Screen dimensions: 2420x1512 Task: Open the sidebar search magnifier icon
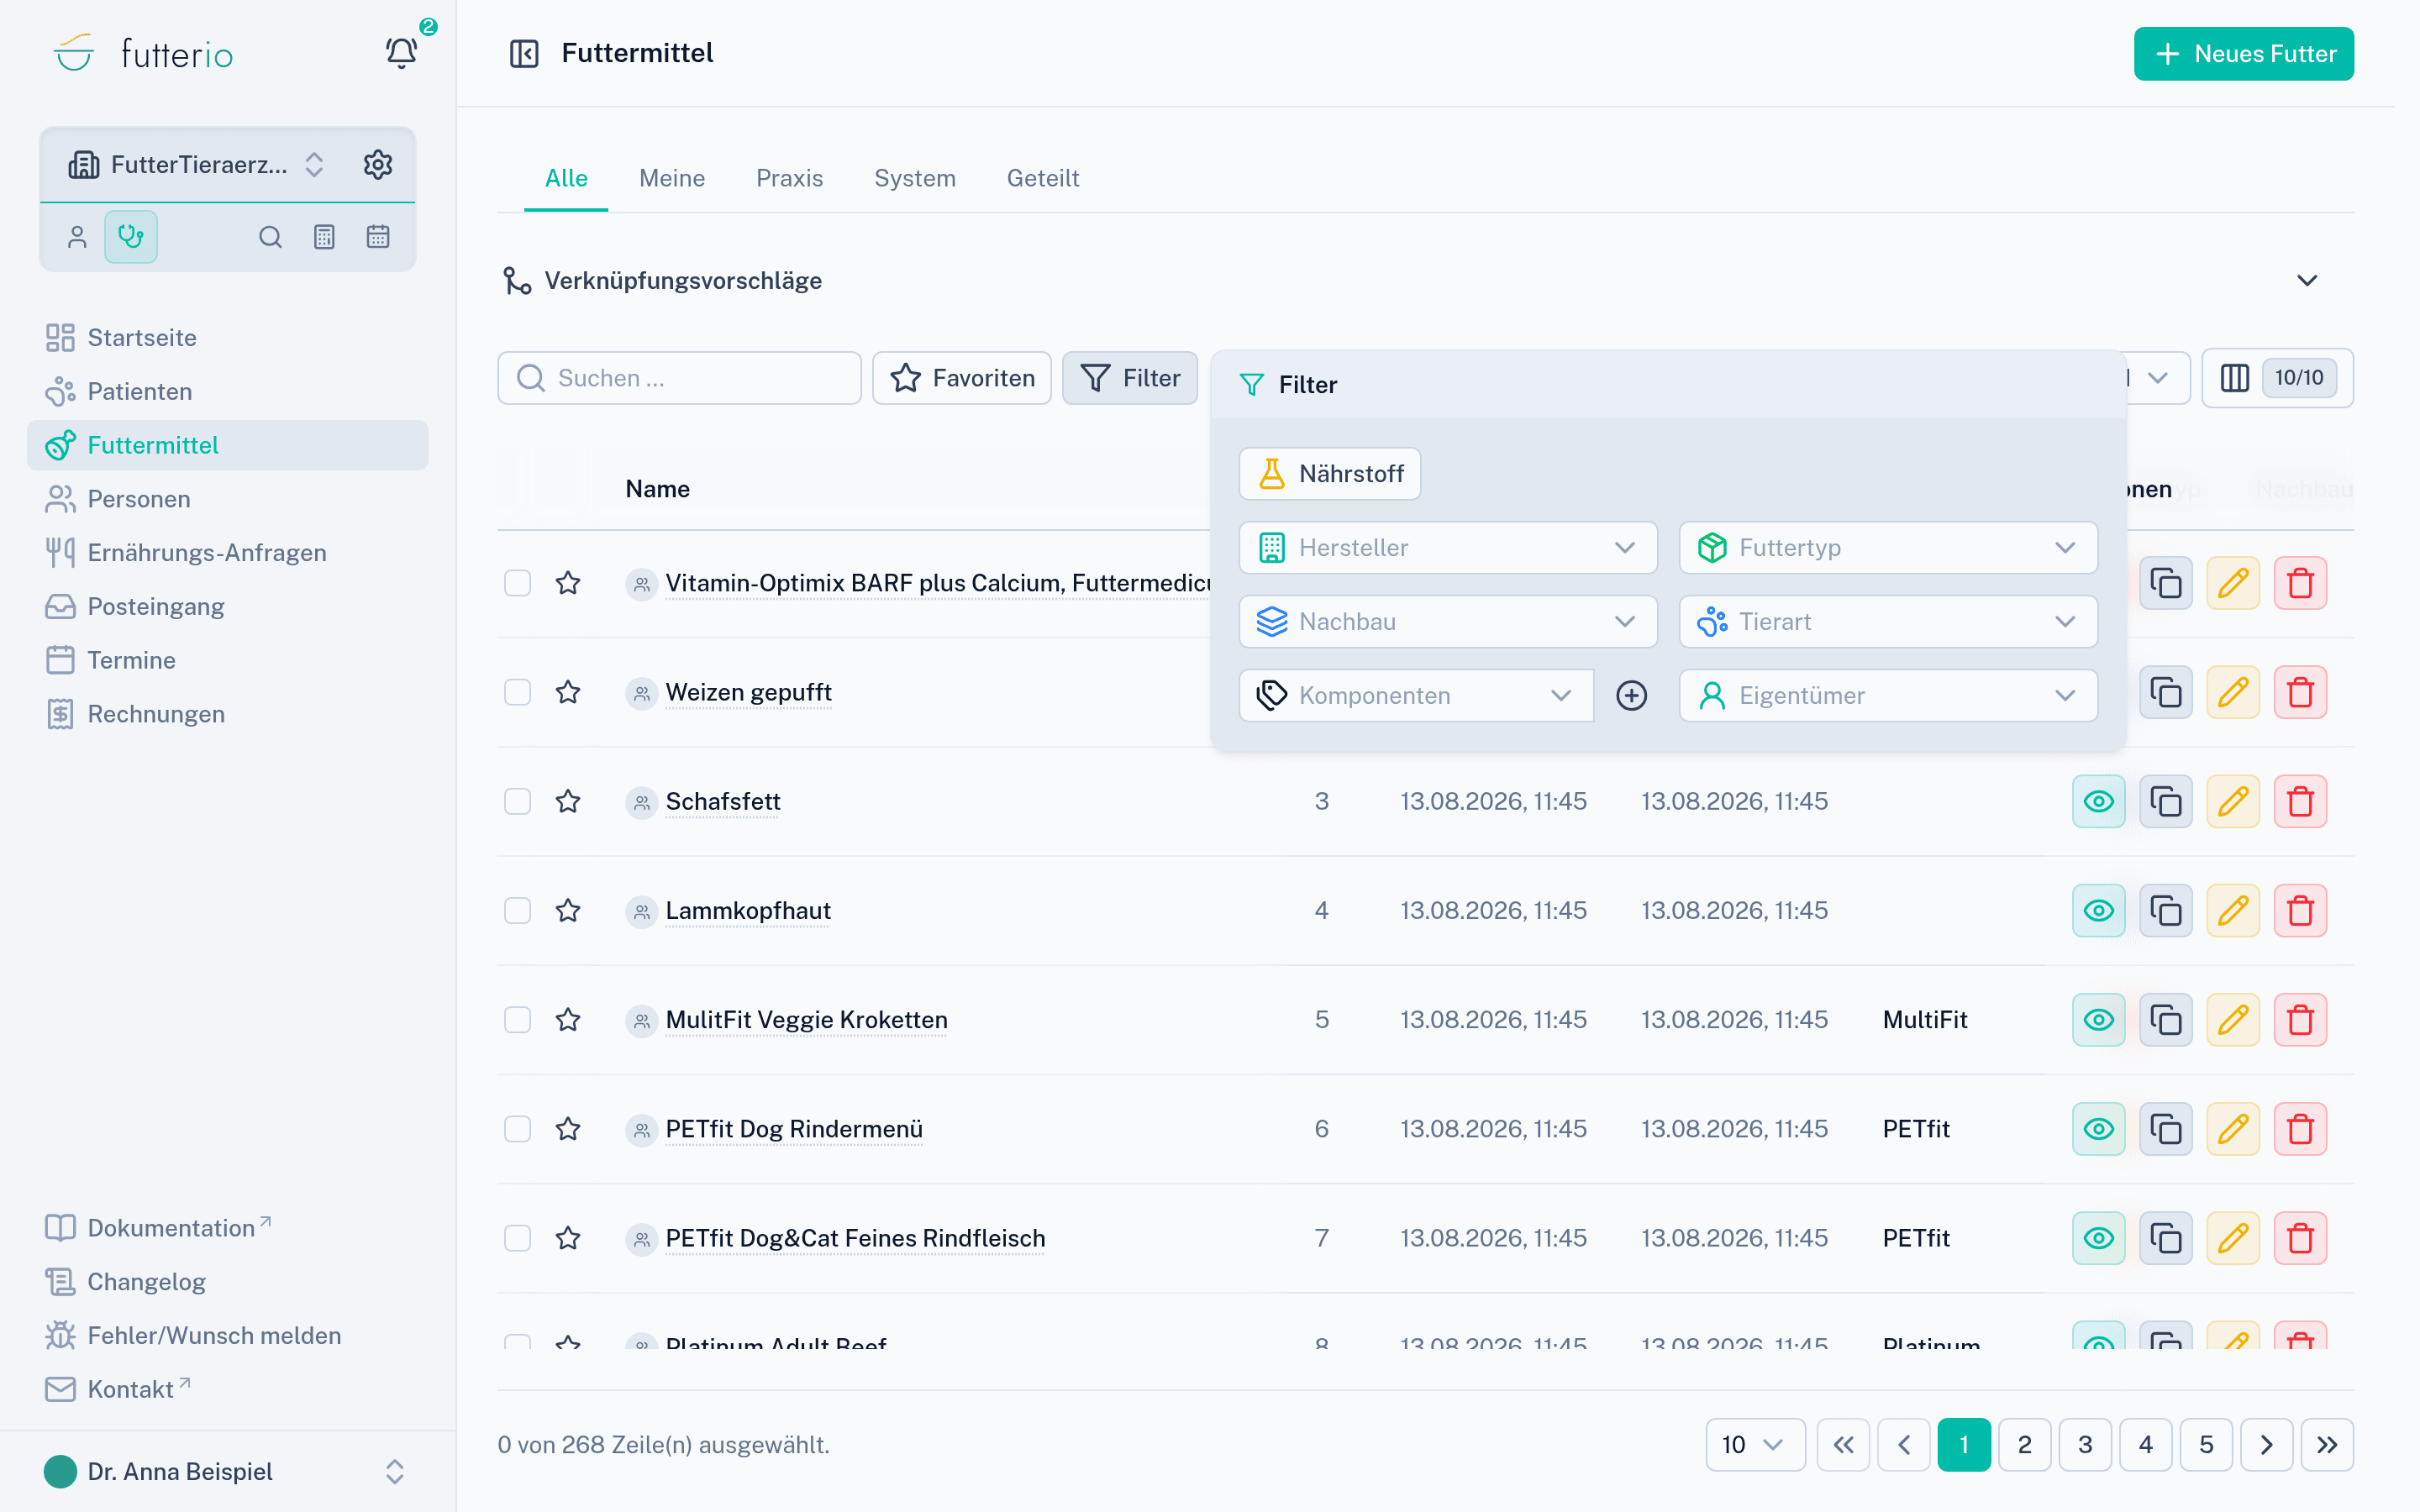(270, 237)
